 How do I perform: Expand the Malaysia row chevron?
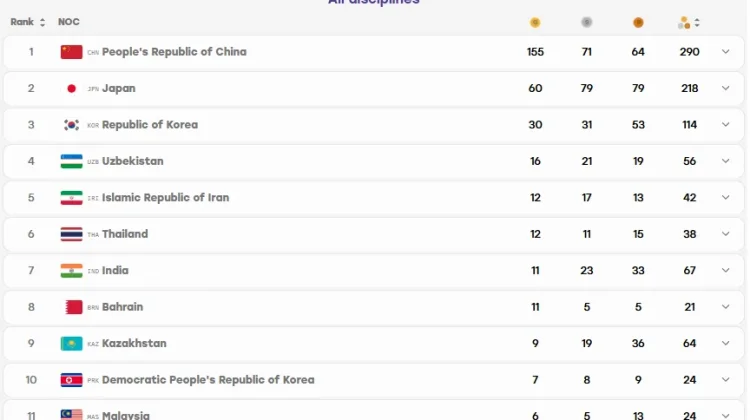[726, 415]
